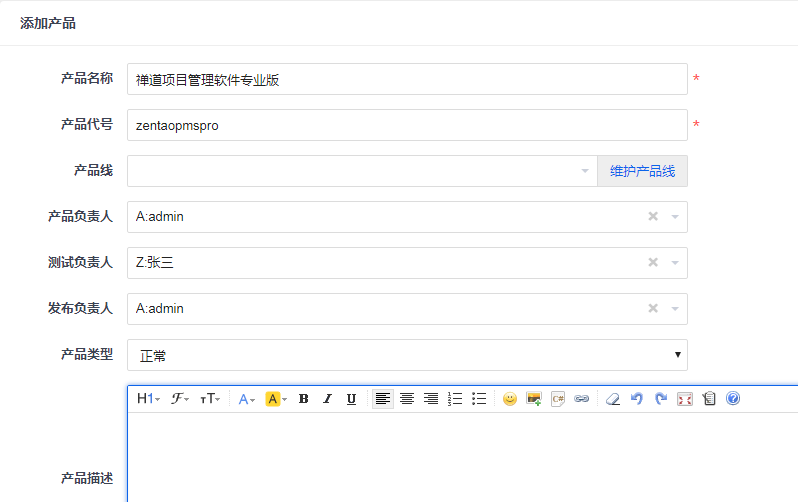
Task: Toggle fullscreen editor mode
Action: [685, 399]
